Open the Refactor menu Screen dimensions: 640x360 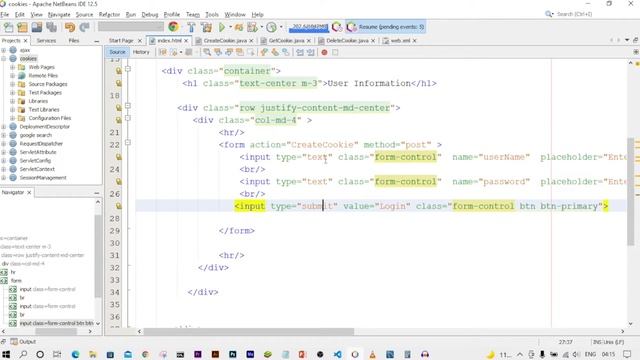tap(109, 14)
